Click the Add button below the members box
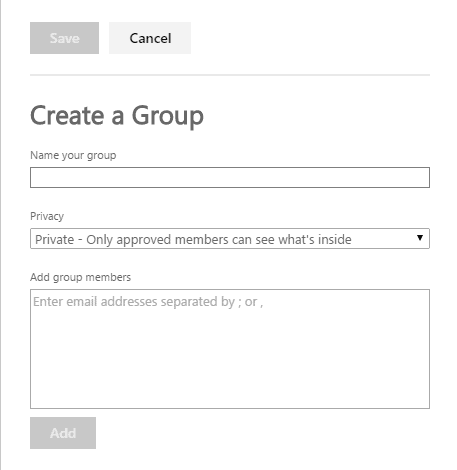This screenshot has width=457, height=470. (63, 433)
